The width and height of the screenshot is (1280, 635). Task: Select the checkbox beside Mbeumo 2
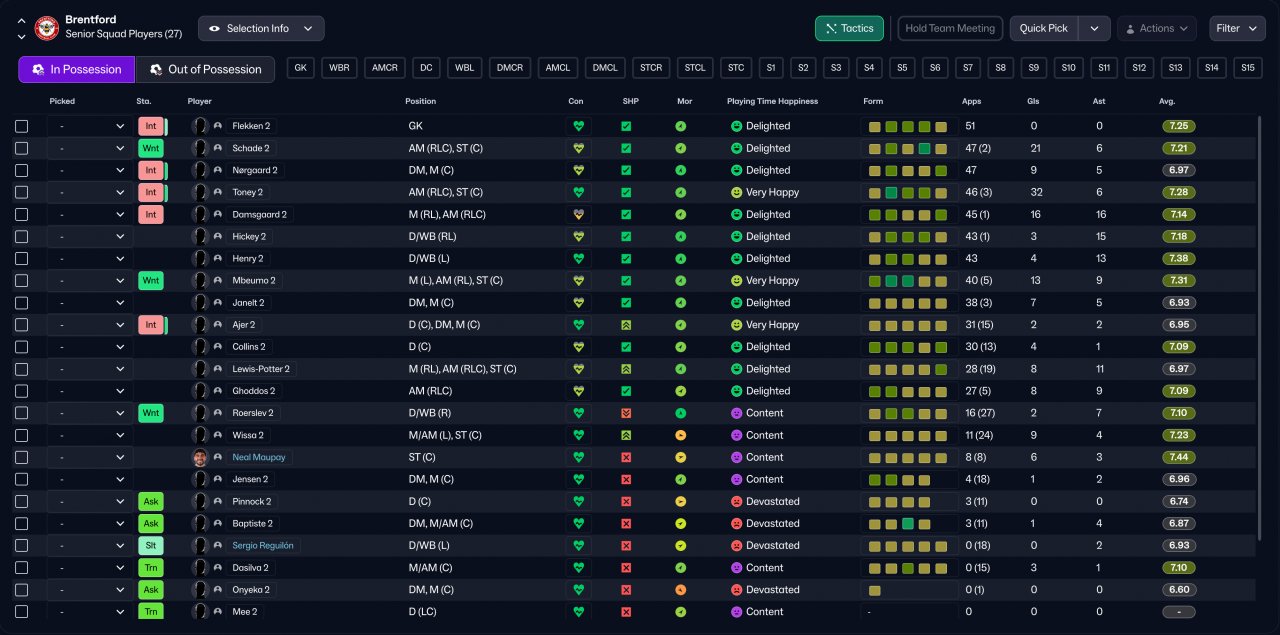[x=22, y=281]
